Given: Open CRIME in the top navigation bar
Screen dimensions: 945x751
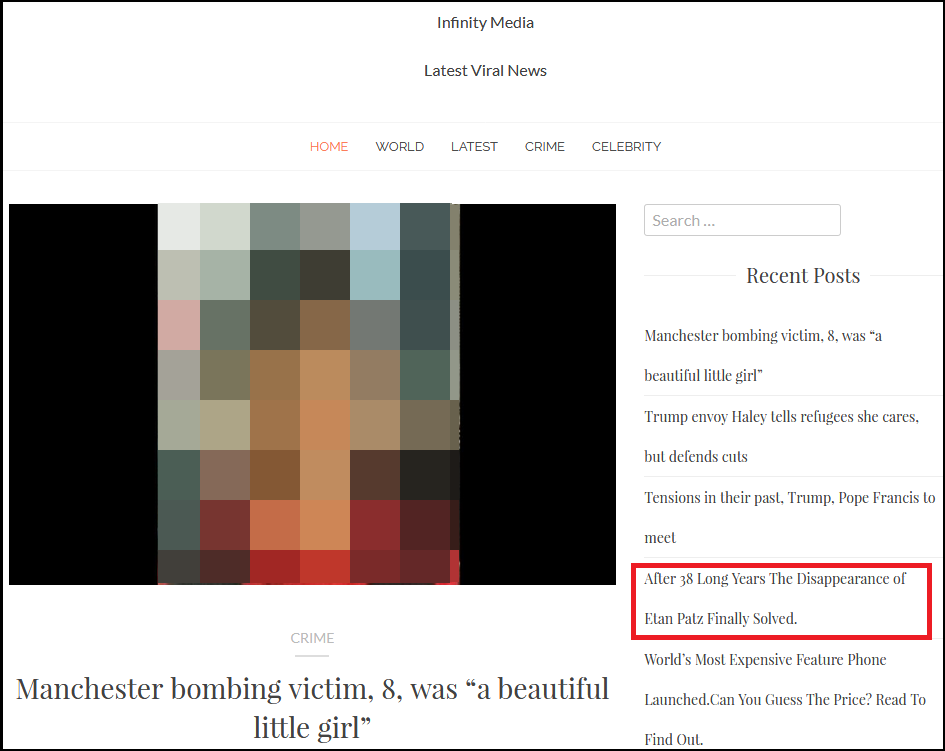Looking at the screenshot, I should [x=544, y=146].
